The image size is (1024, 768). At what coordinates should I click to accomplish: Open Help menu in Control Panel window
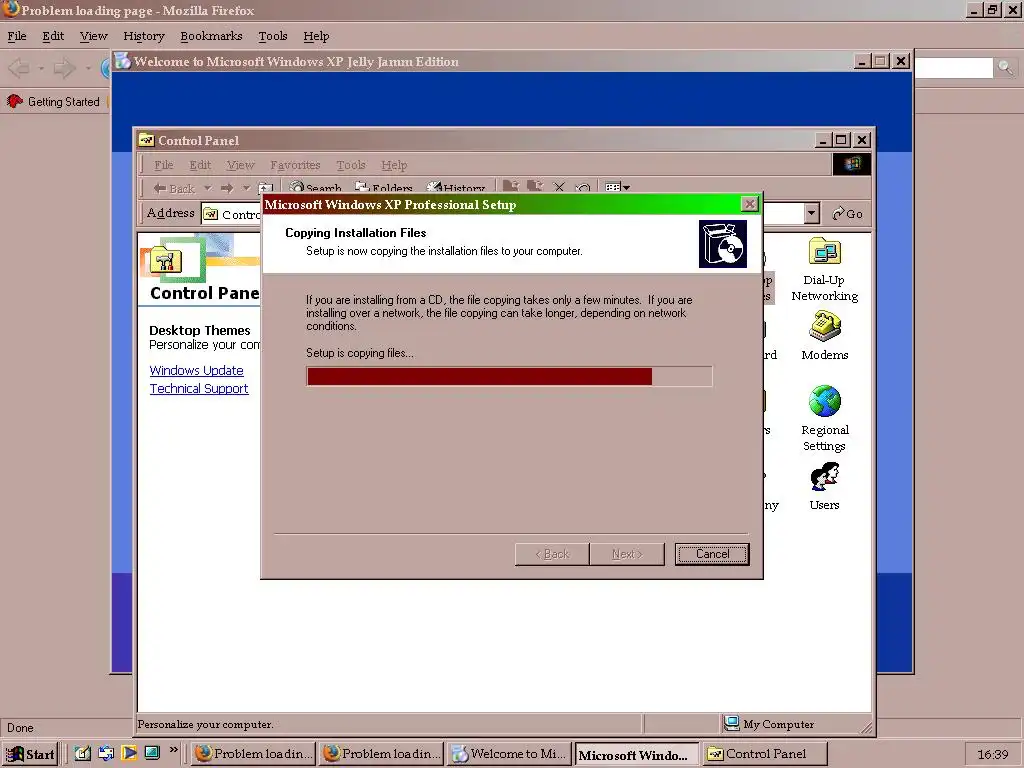[394, 165]
